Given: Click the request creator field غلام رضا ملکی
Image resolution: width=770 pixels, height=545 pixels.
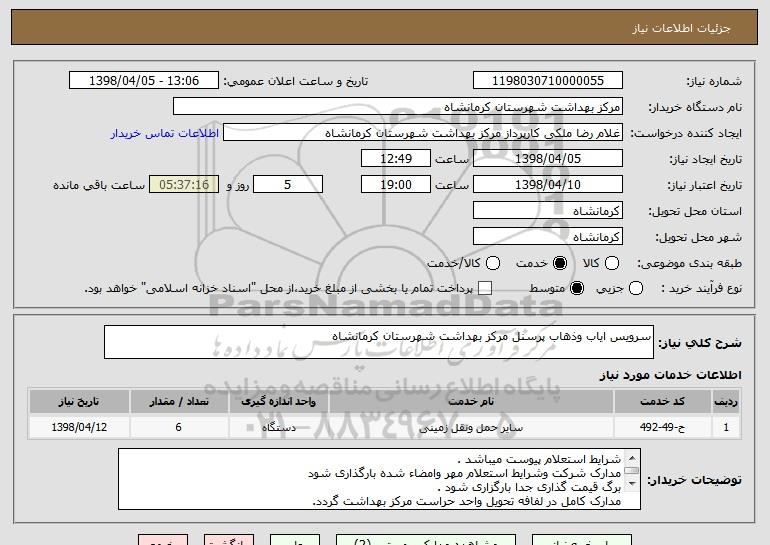Looking at the screenshot, I should pos(423,133).
